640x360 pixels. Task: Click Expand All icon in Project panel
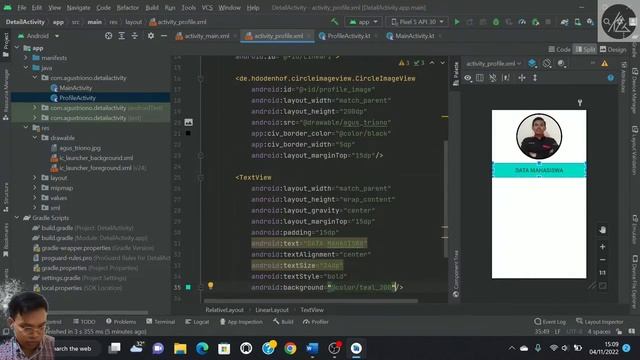coord(121,36)
